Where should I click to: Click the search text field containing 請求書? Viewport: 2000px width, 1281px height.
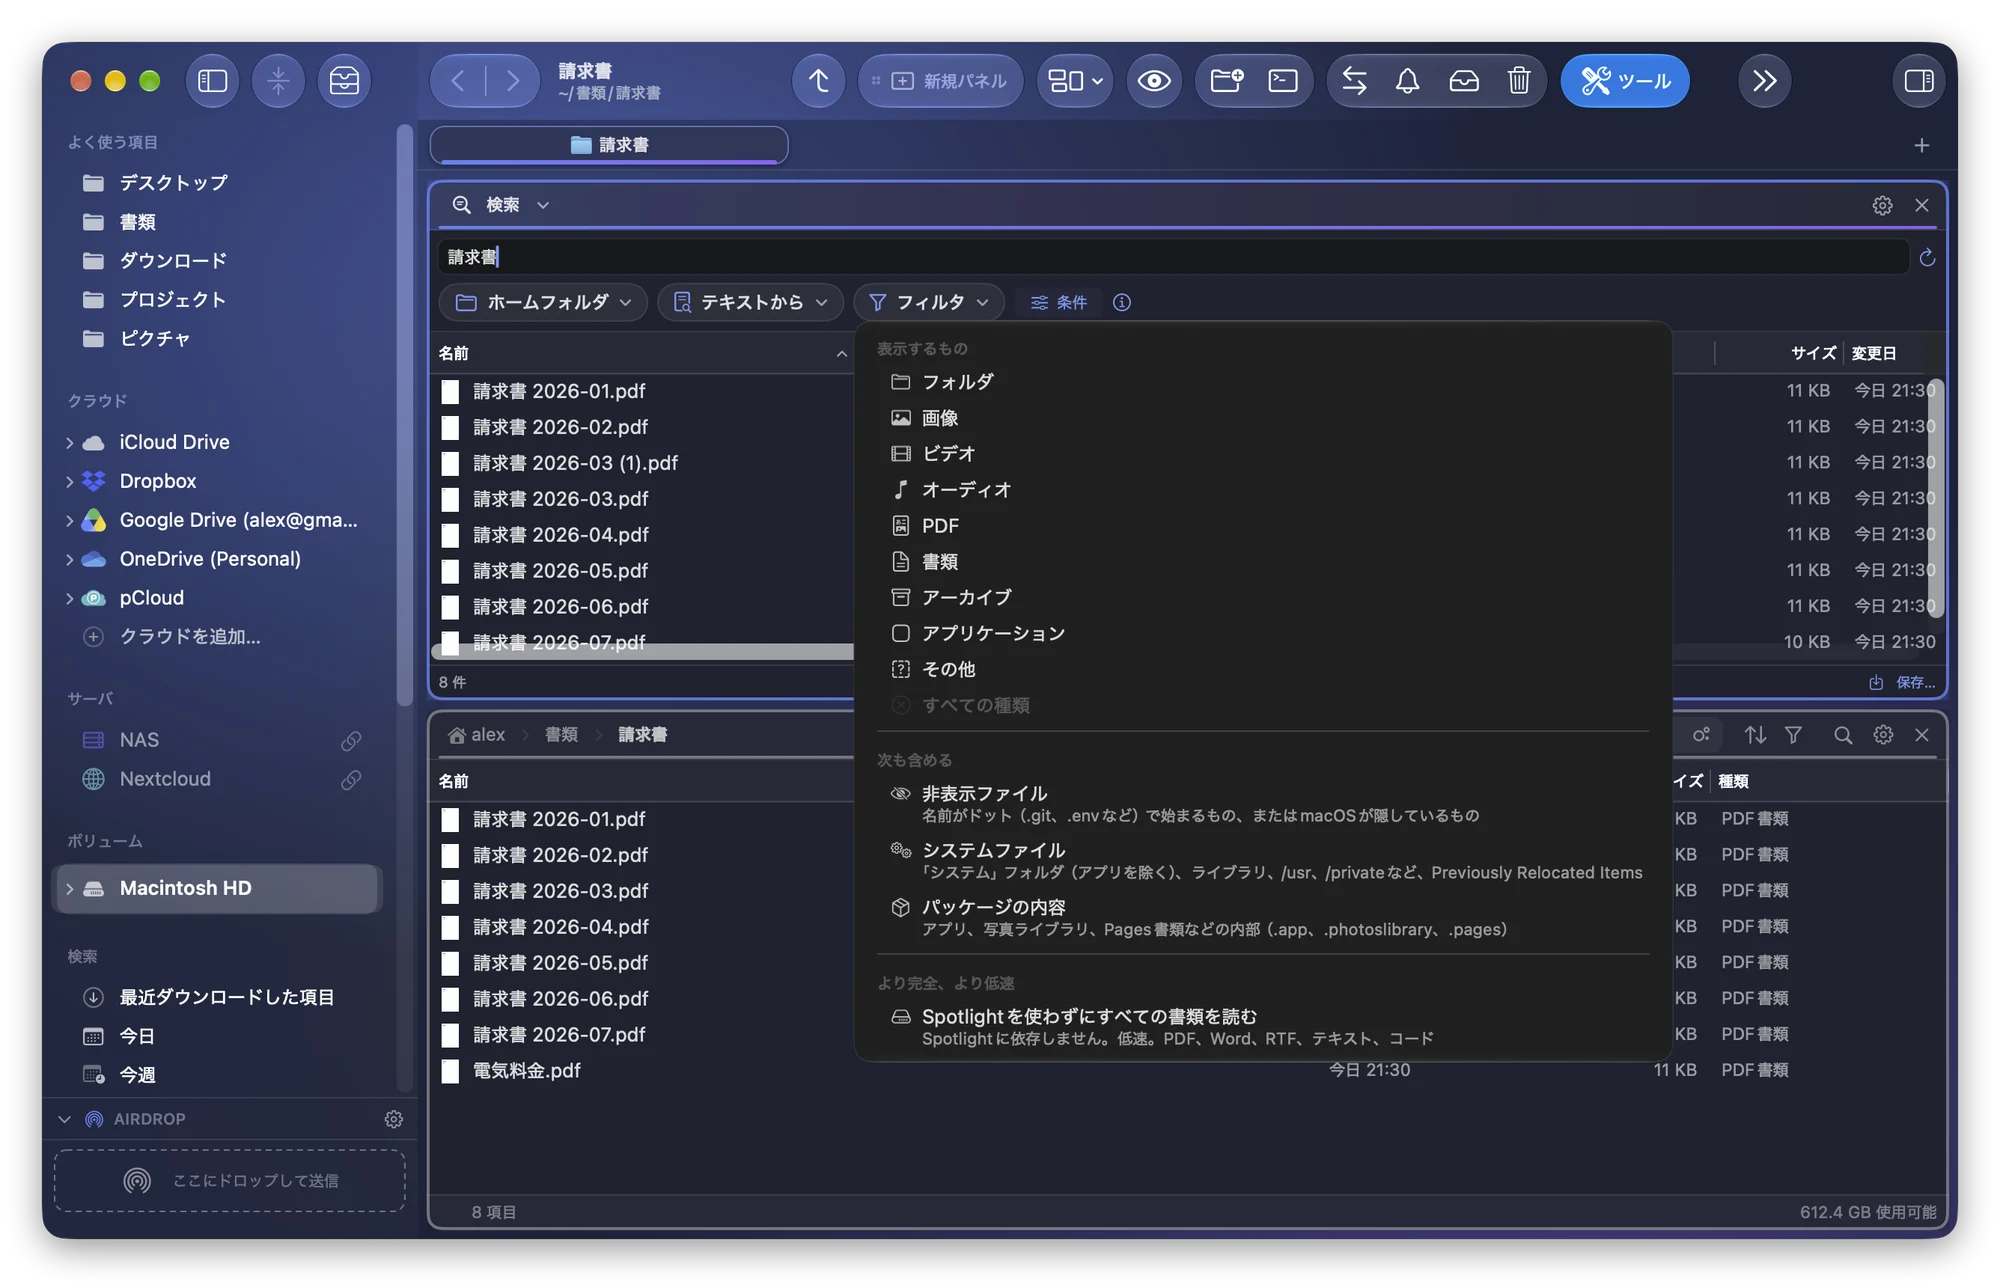[1173, 258]
